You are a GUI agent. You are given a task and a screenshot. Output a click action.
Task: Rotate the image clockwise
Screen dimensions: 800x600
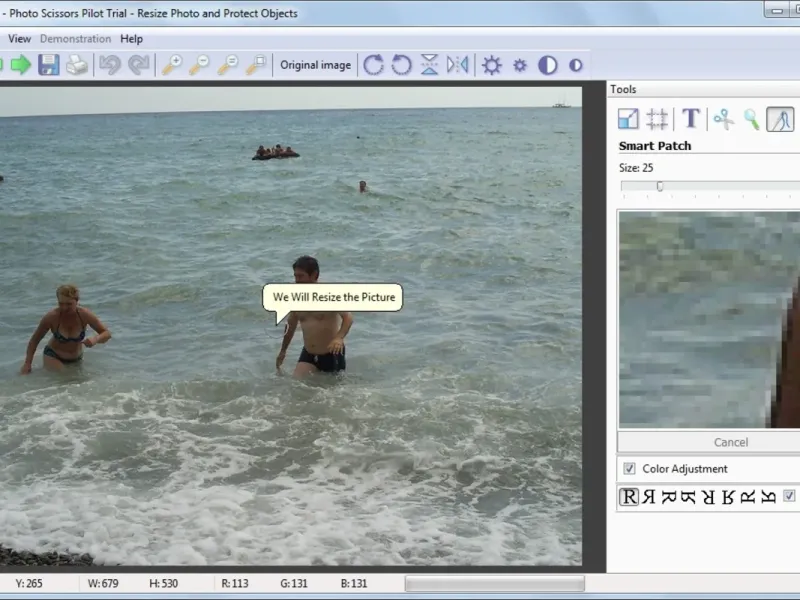[373, 65]
